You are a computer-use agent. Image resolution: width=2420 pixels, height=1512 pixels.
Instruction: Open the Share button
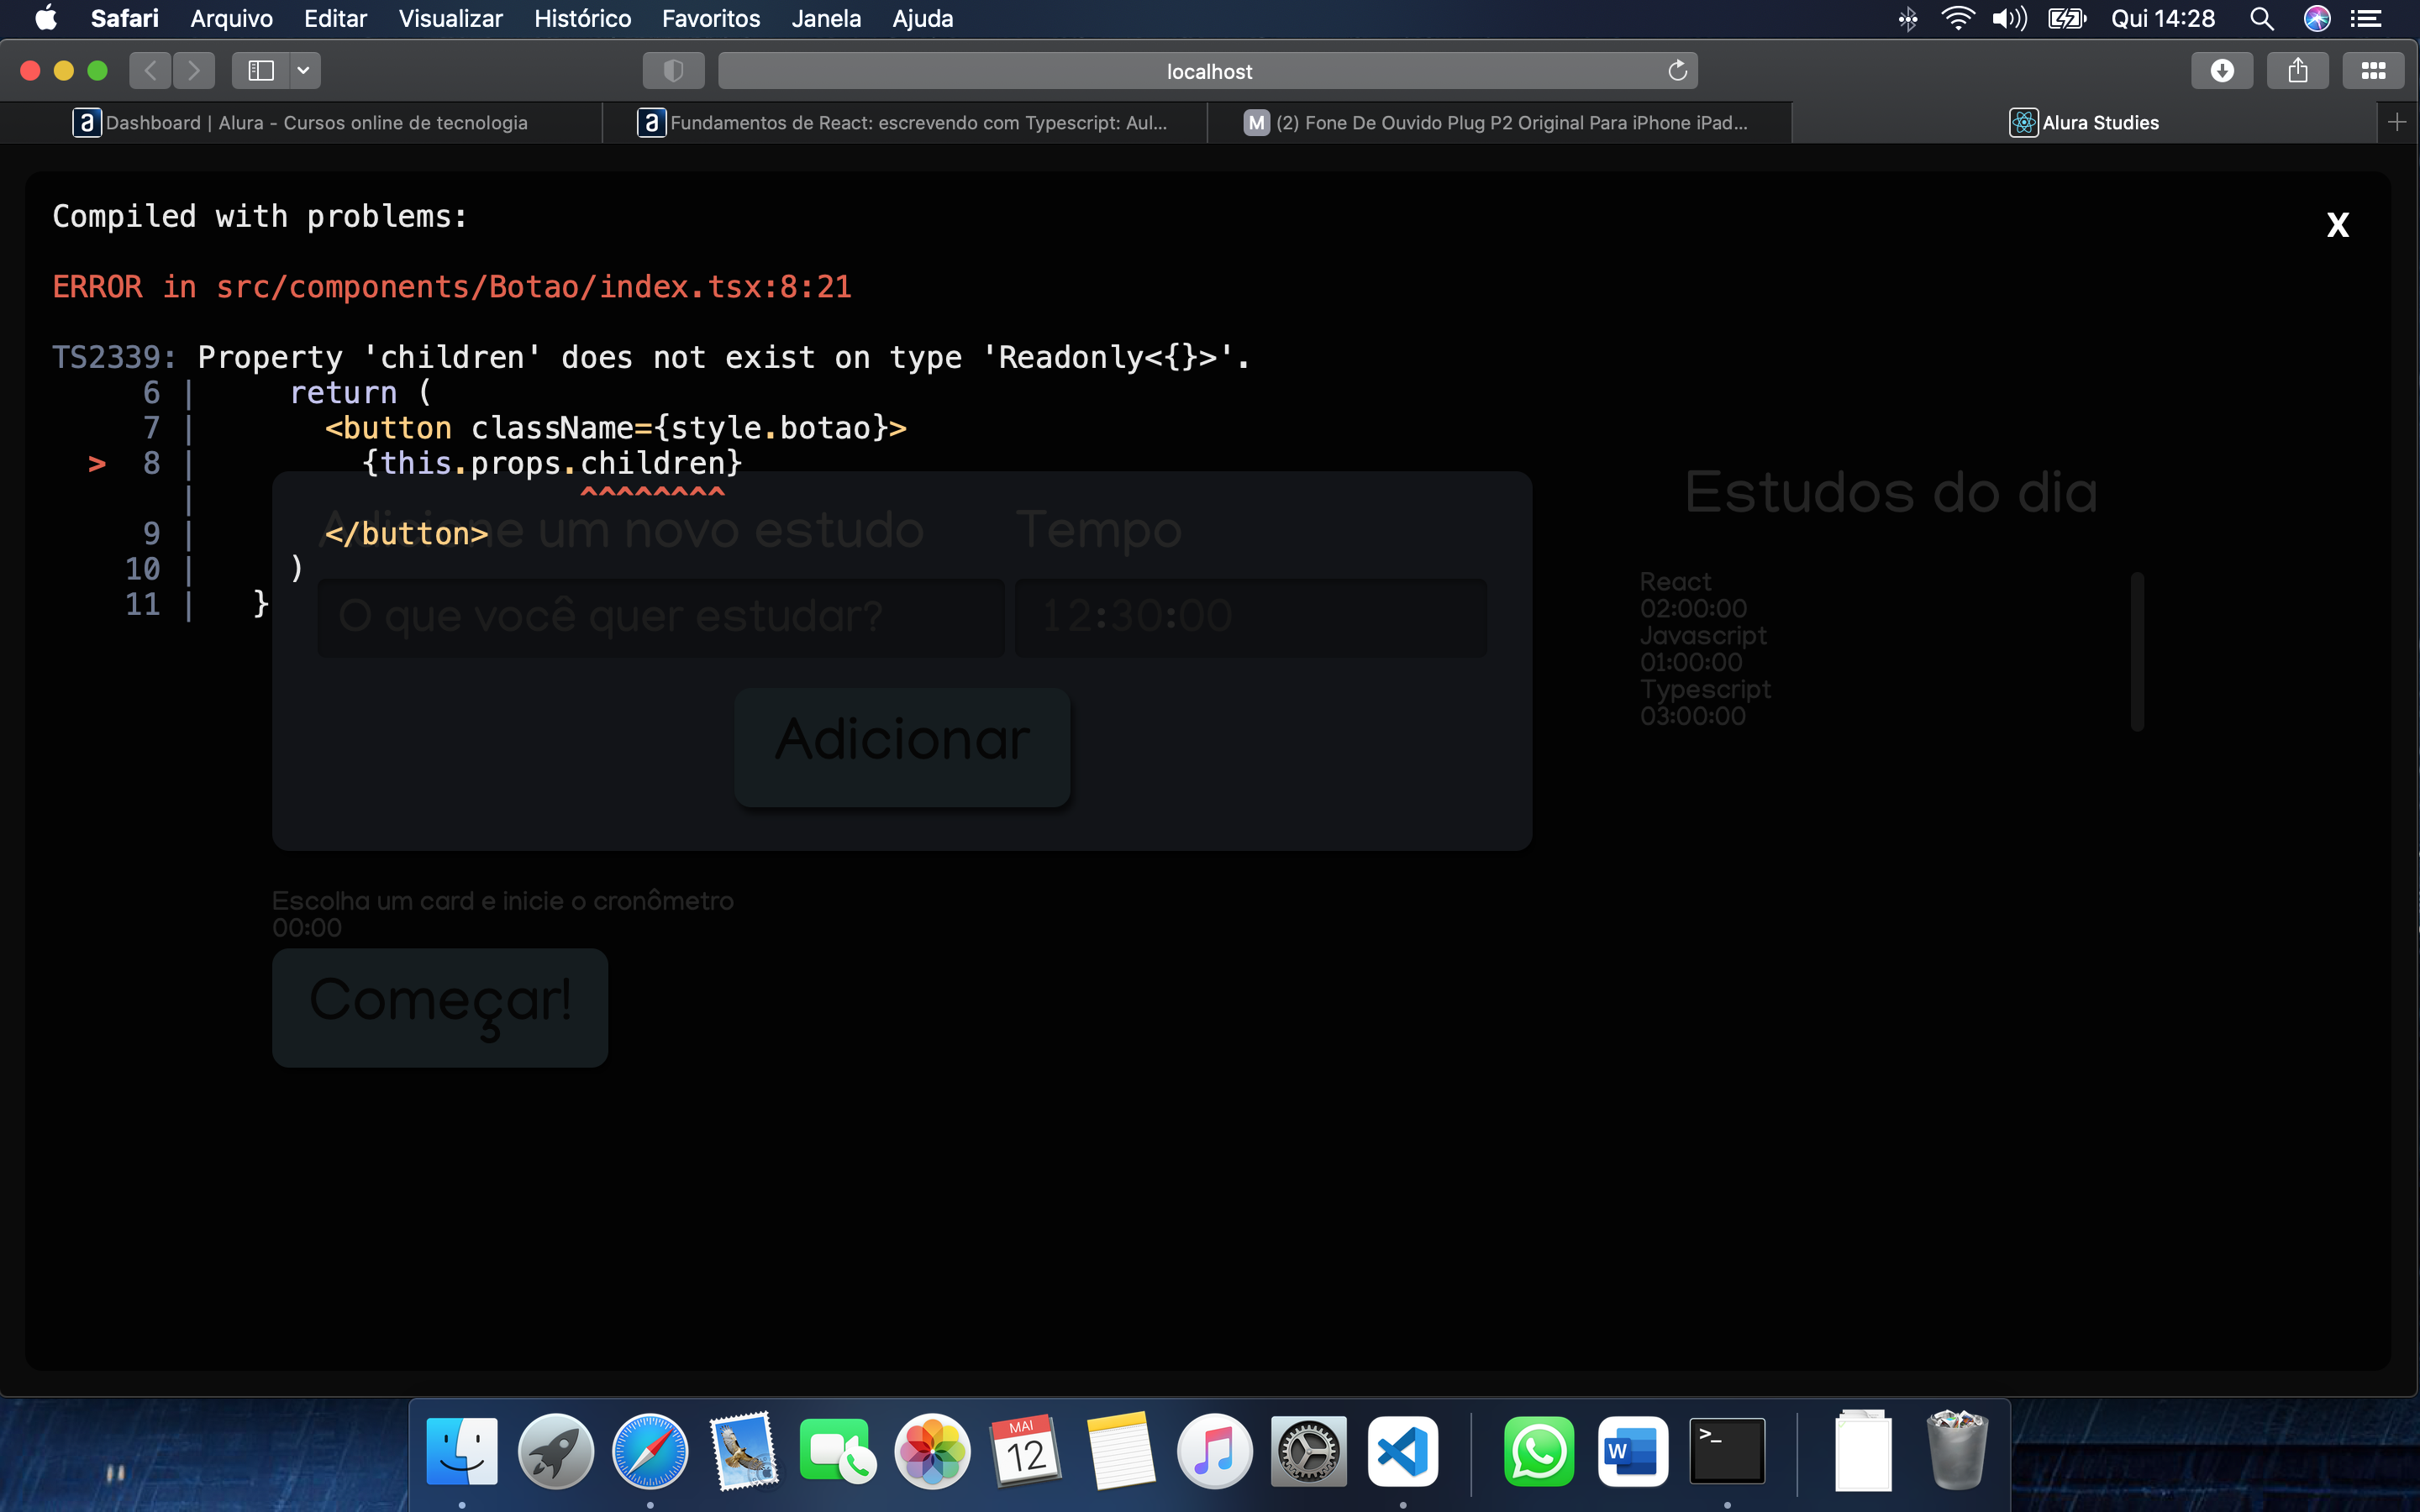coord(2298,70)
